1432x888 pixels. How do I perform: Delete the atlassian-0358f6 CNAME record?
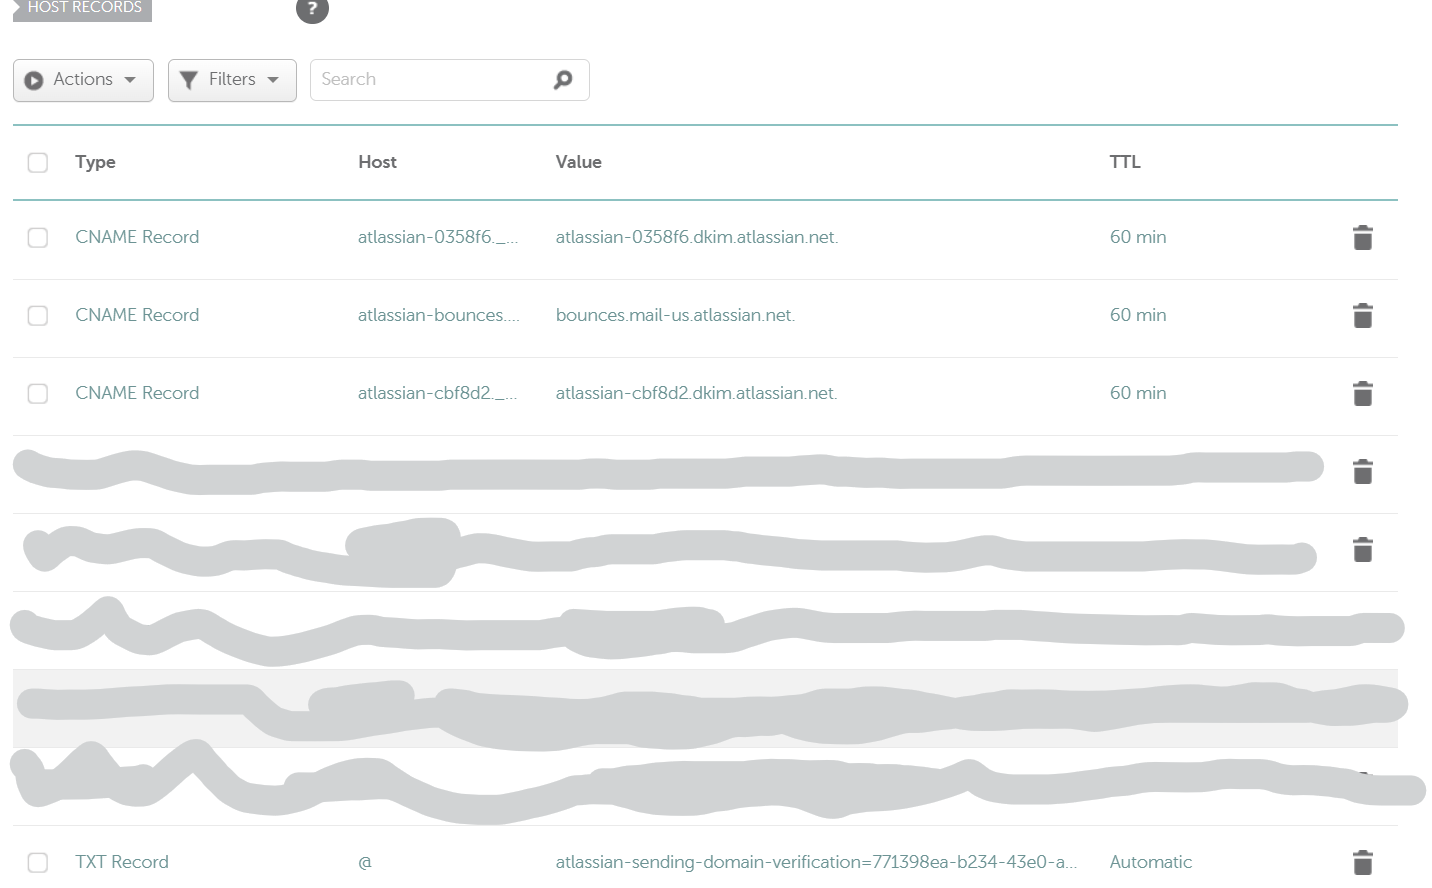point(1362,238)
